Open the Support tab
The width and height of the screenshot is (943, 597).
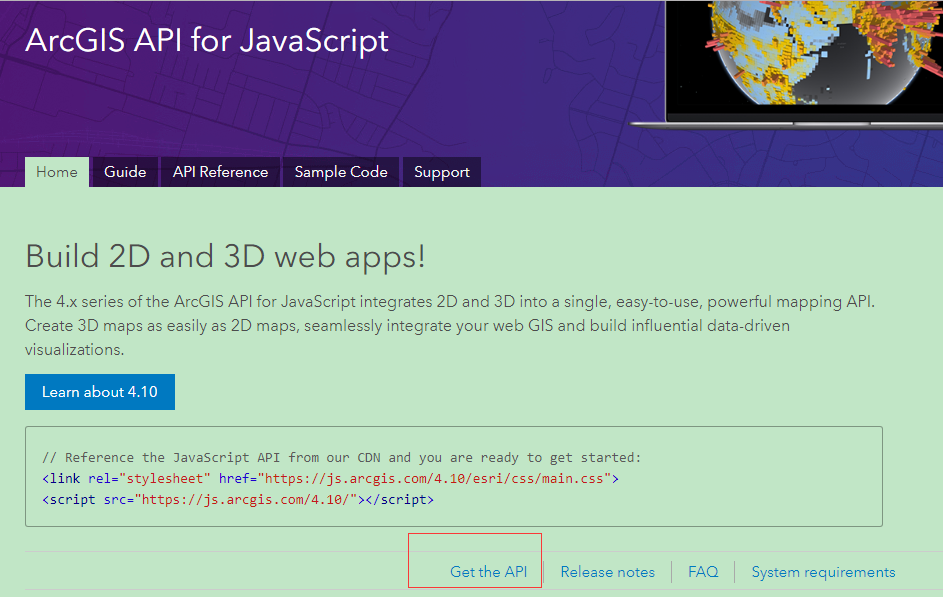point(441,172)
